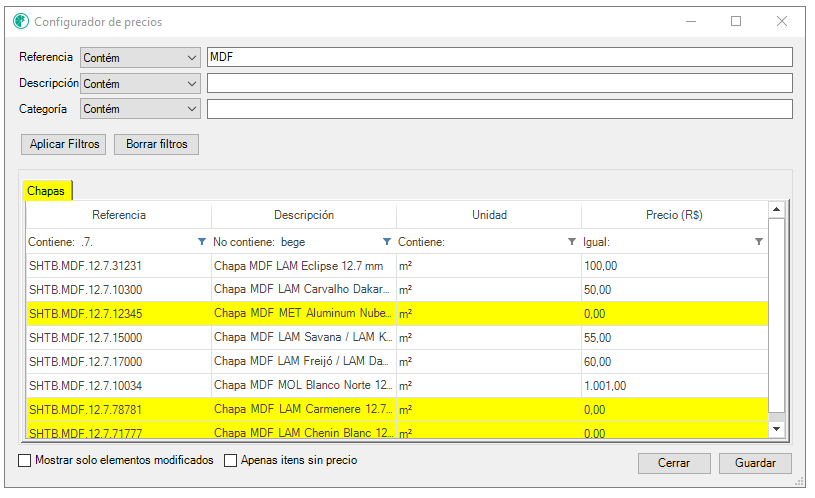The image size is (815, 498).
Task: Click the filter icon in Descripción column
Action: click(387, 242)
